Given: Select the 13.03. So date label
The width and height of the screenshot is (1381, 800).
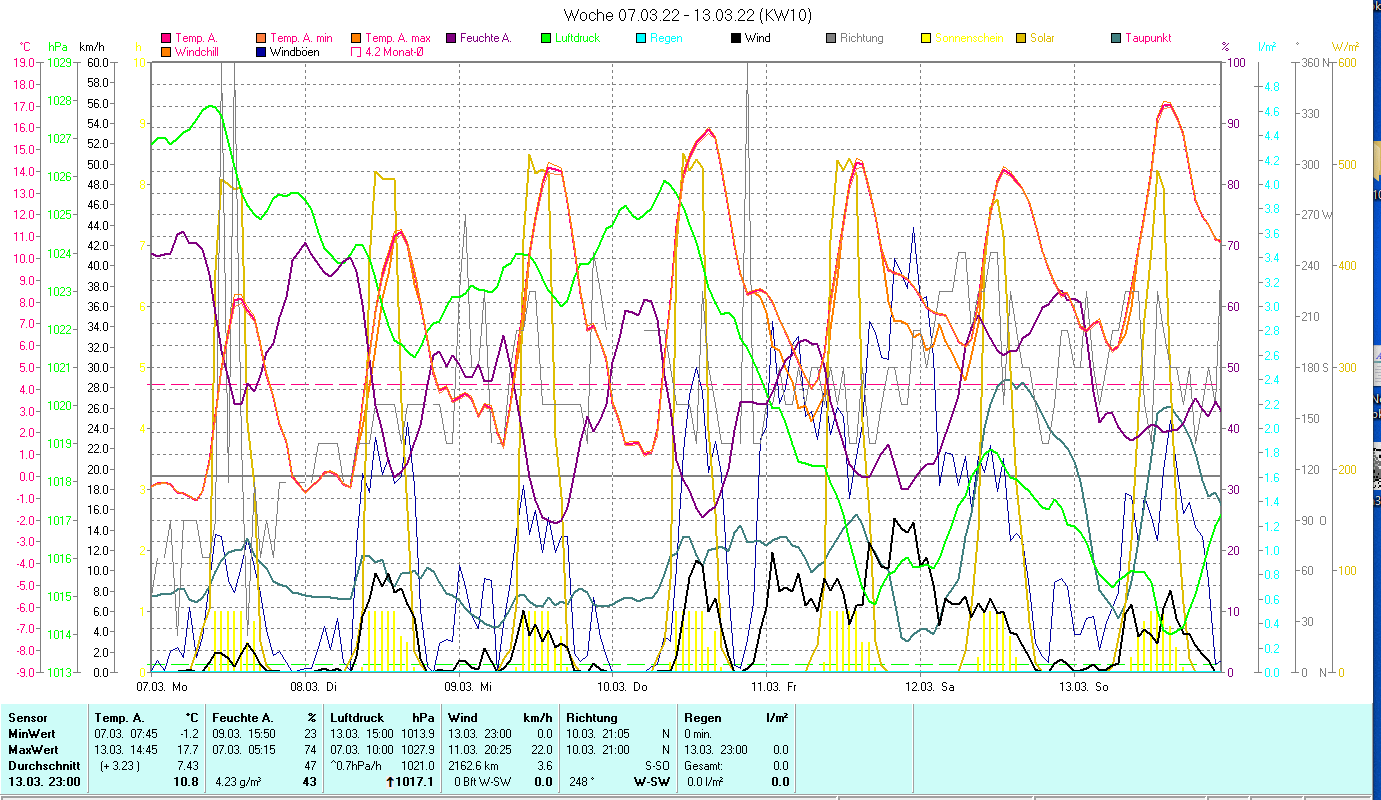Looking at the screenshot, I should click(x=1084, y=687).
